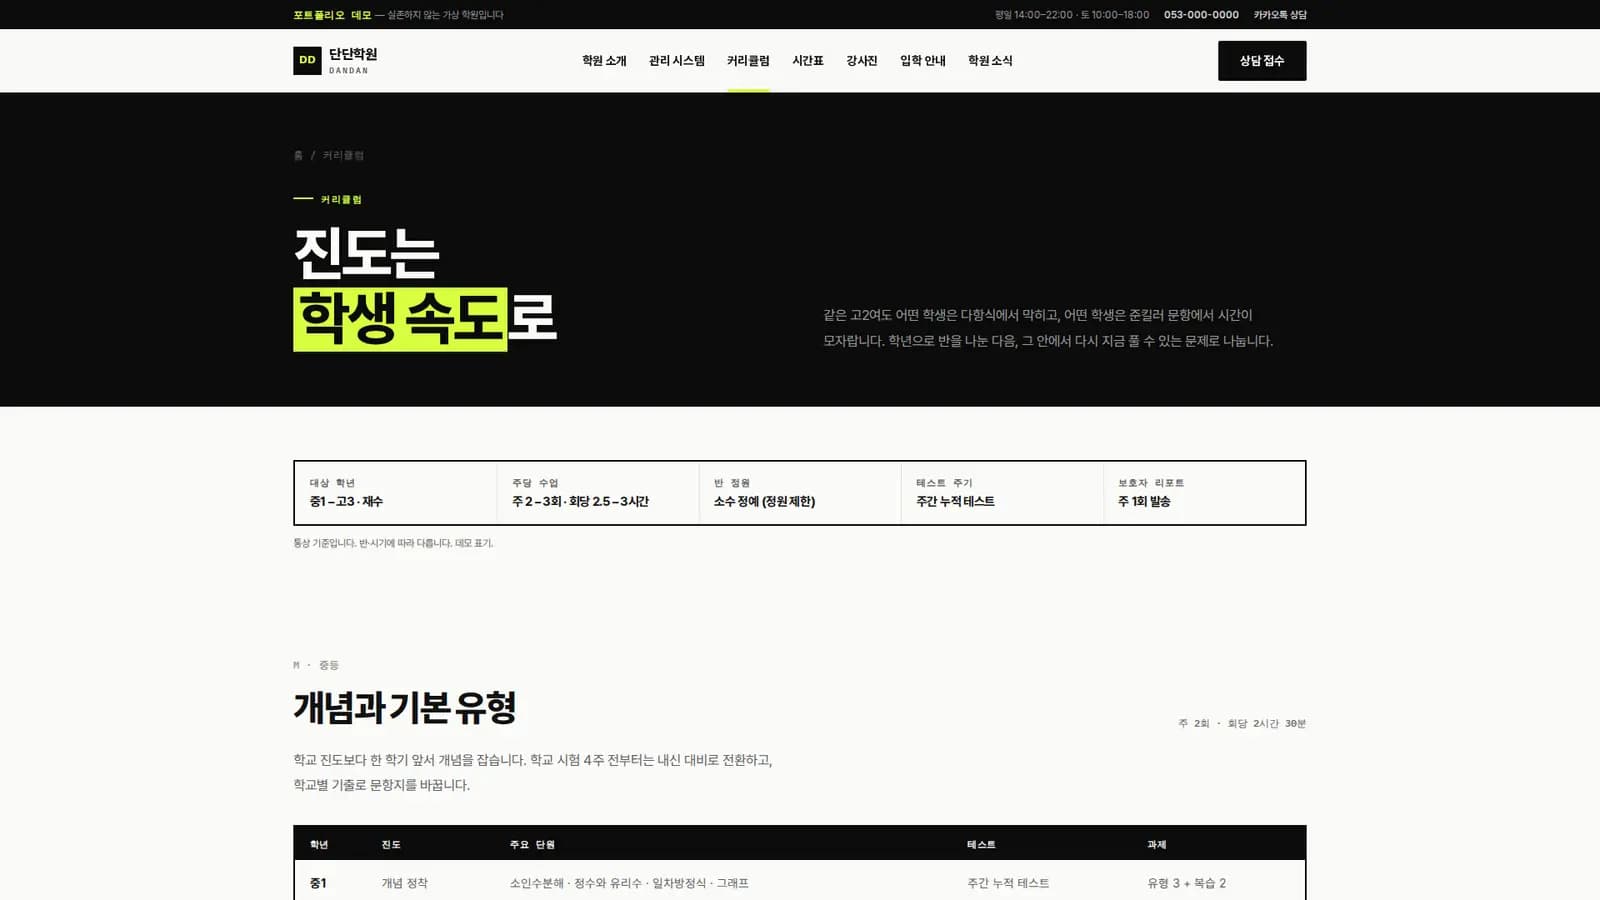The width and height of the screenshot is (1600, 900).
Task: Click the 주 2회 · 회당 2시간 30분 text
Action: 1242,723
